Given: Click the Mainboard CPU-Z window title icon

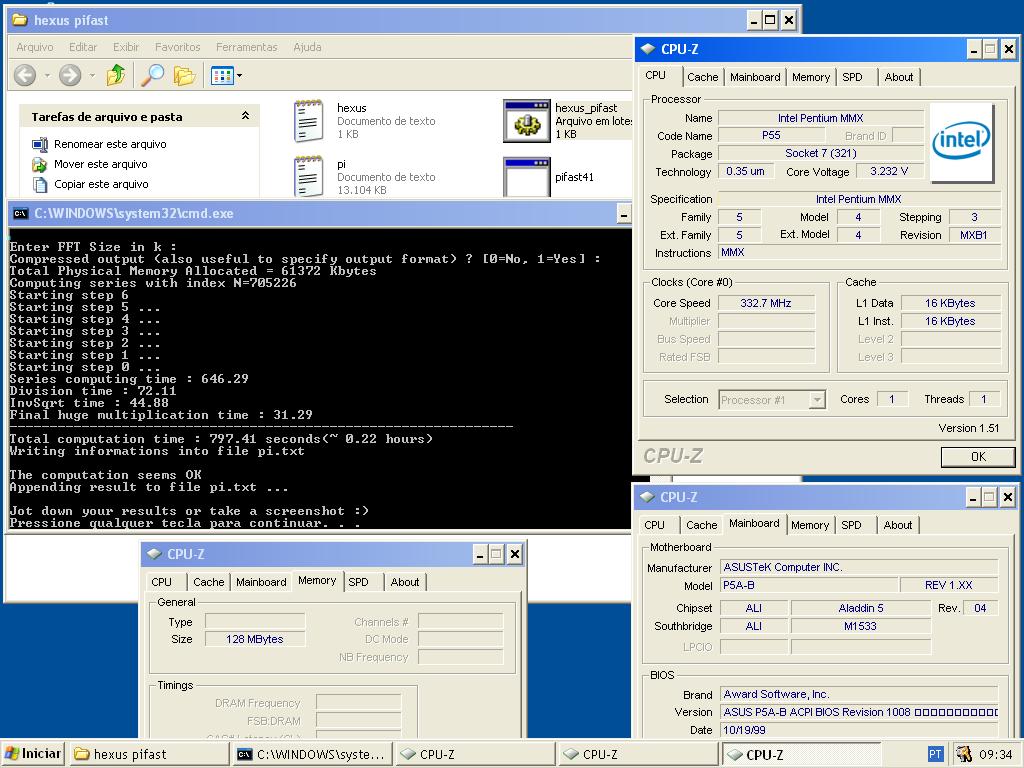Looking at the screenshot, I should [647, 497].
